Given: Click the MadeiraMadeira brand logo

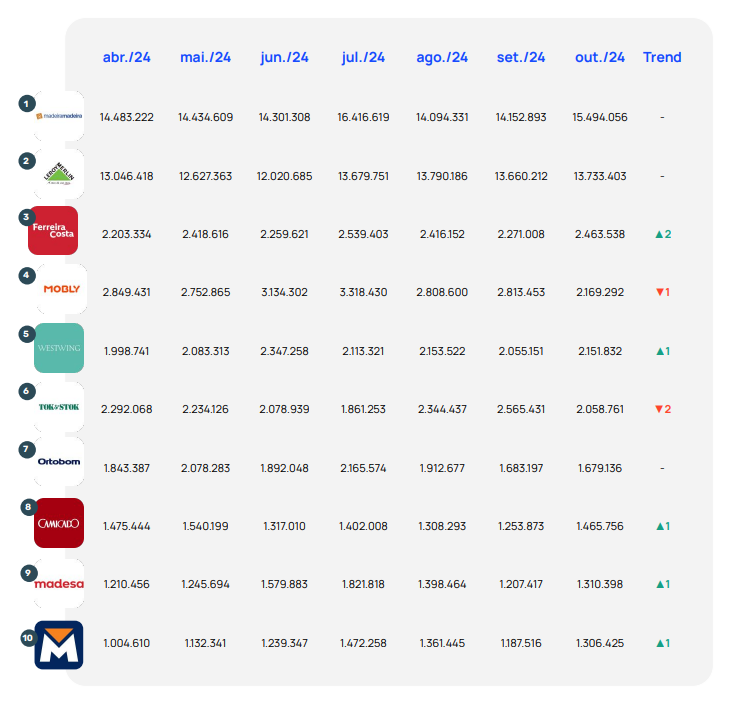Looking at the screenshot, I should 59,116.
